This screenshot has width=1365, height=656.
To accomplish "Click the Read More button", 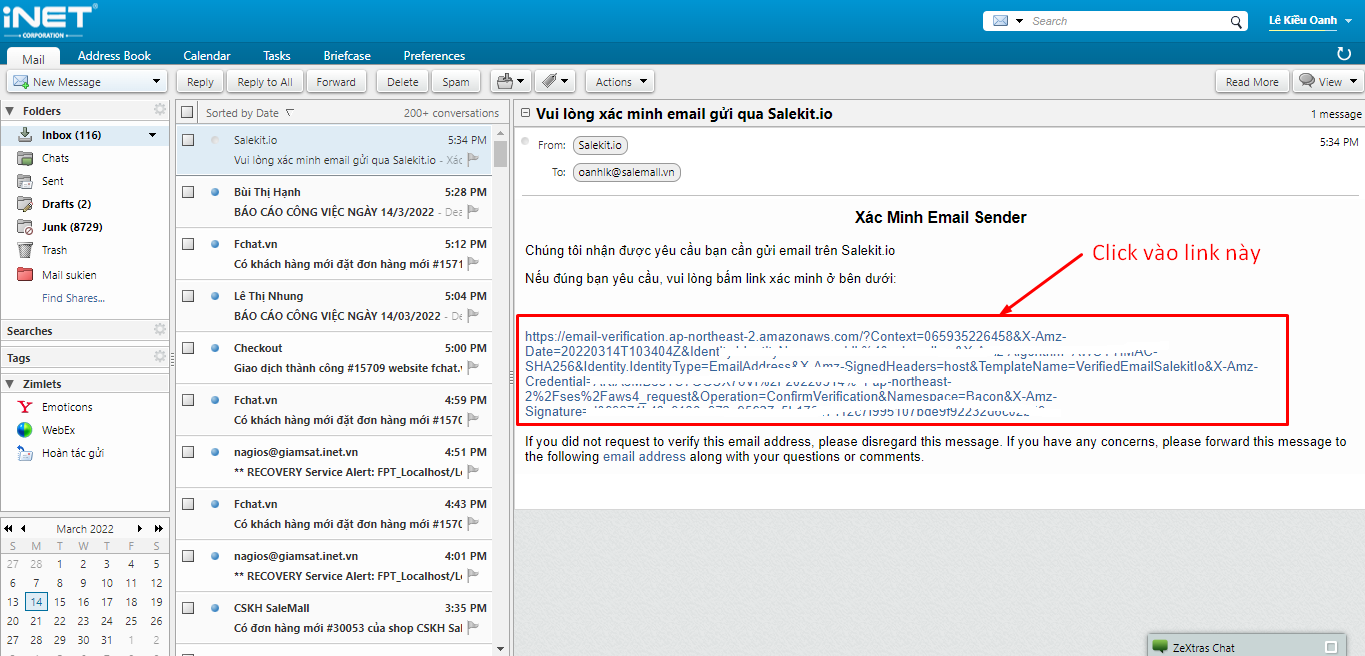I will pyautogui.click(x=1252, y=82).
